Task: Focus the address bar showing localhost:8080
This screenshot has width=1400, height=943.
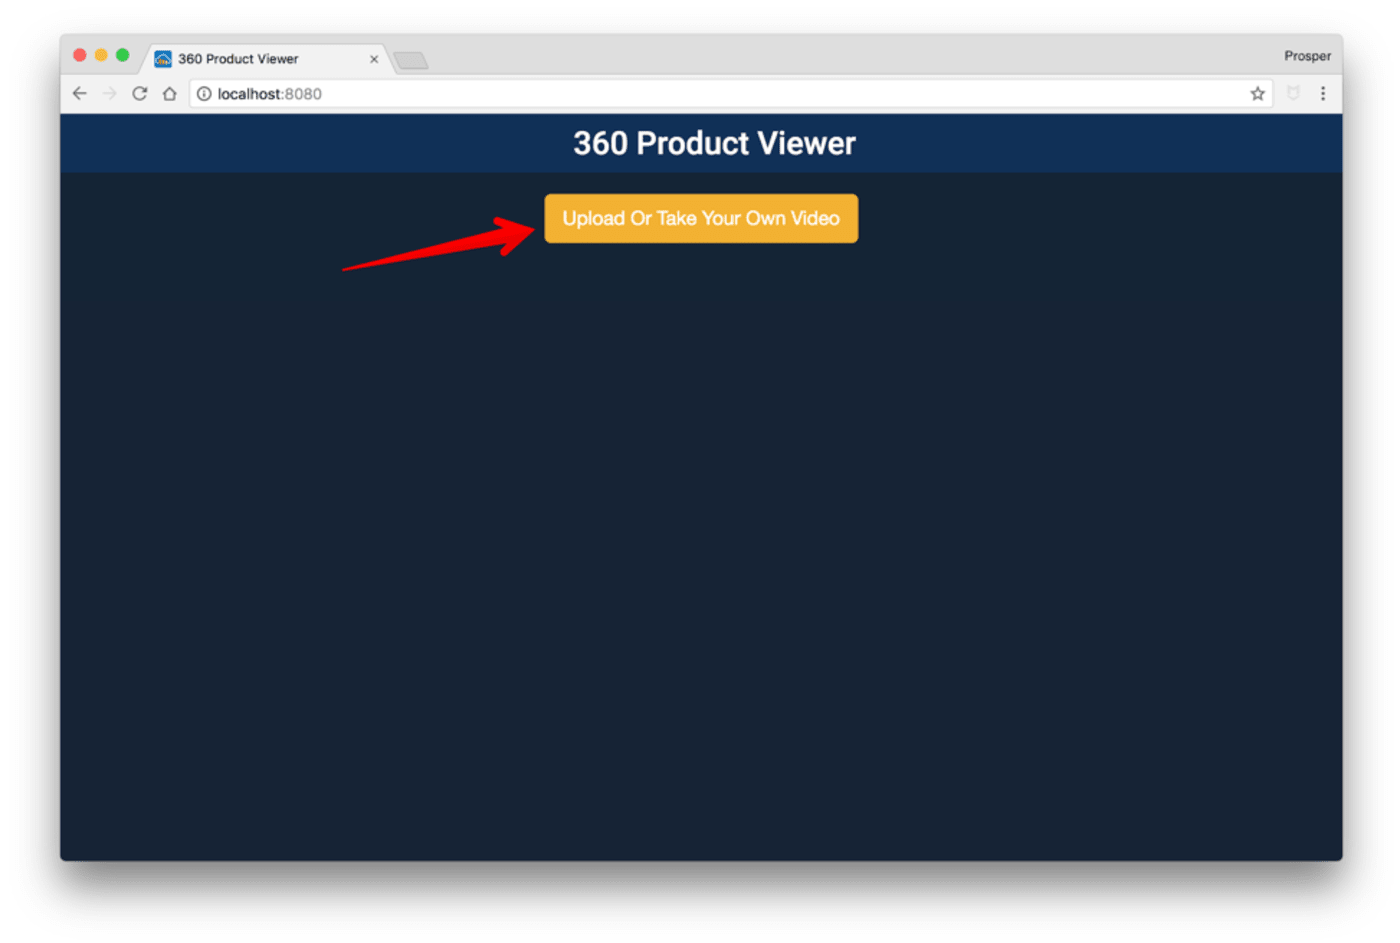Action: 730,93
